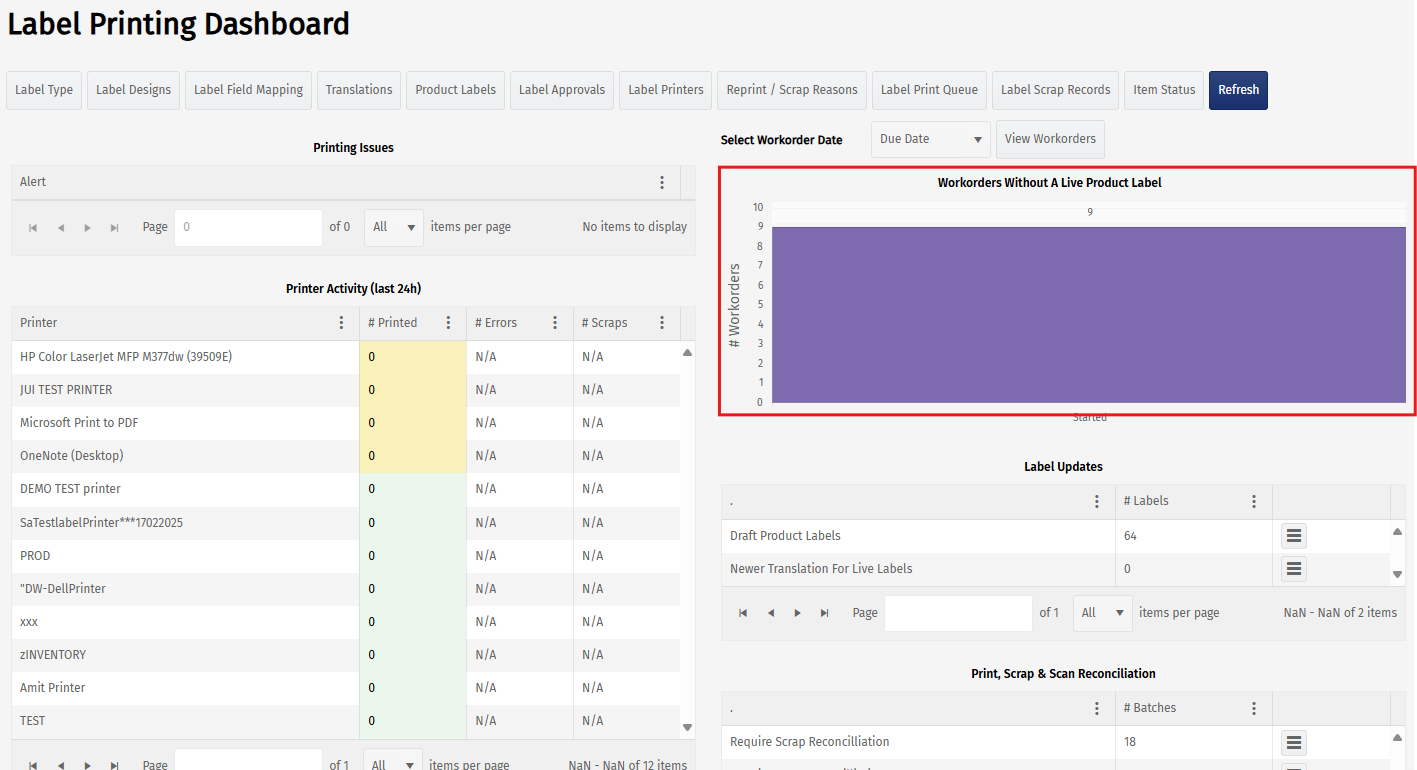
Task: Click the # Scraps column header text
Action: 605,323
